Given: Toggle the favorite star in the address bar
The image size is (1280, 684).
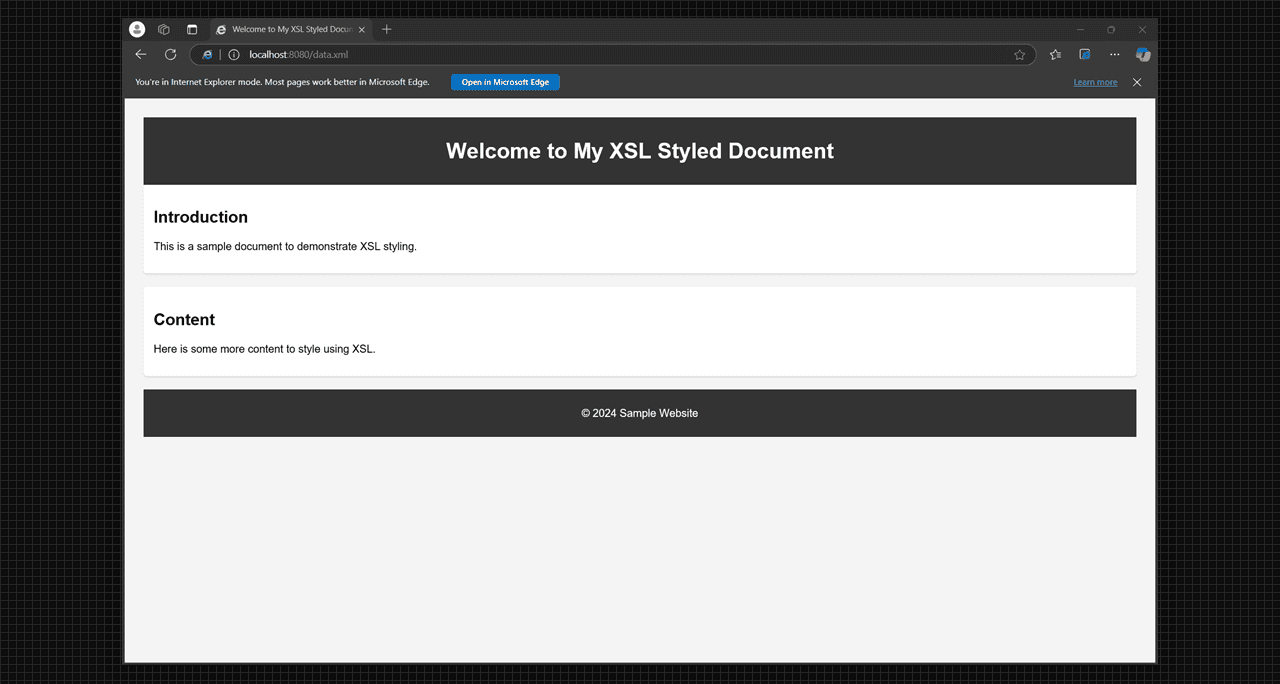Looking at the screenshot, I should 1019,54.
